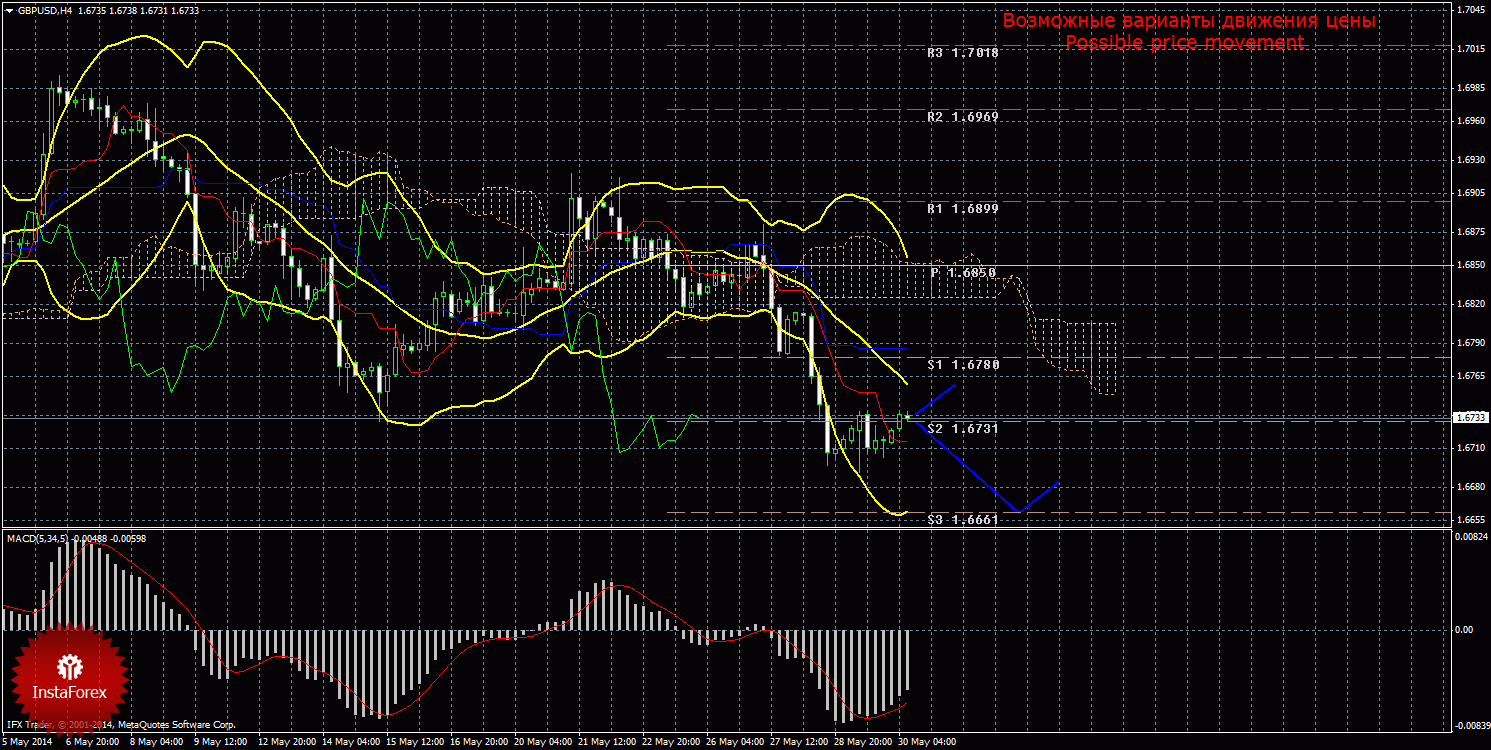Select the R3 1.7018 pivot label
This screenshot has height=750, width=1491.
963,52
